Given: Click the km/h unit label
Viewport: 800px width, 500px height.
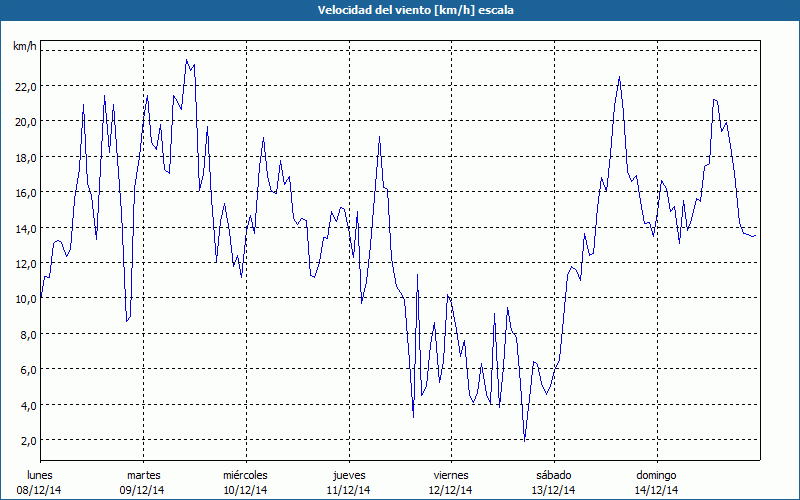Looking at the screenshot, I should point(25,46).
